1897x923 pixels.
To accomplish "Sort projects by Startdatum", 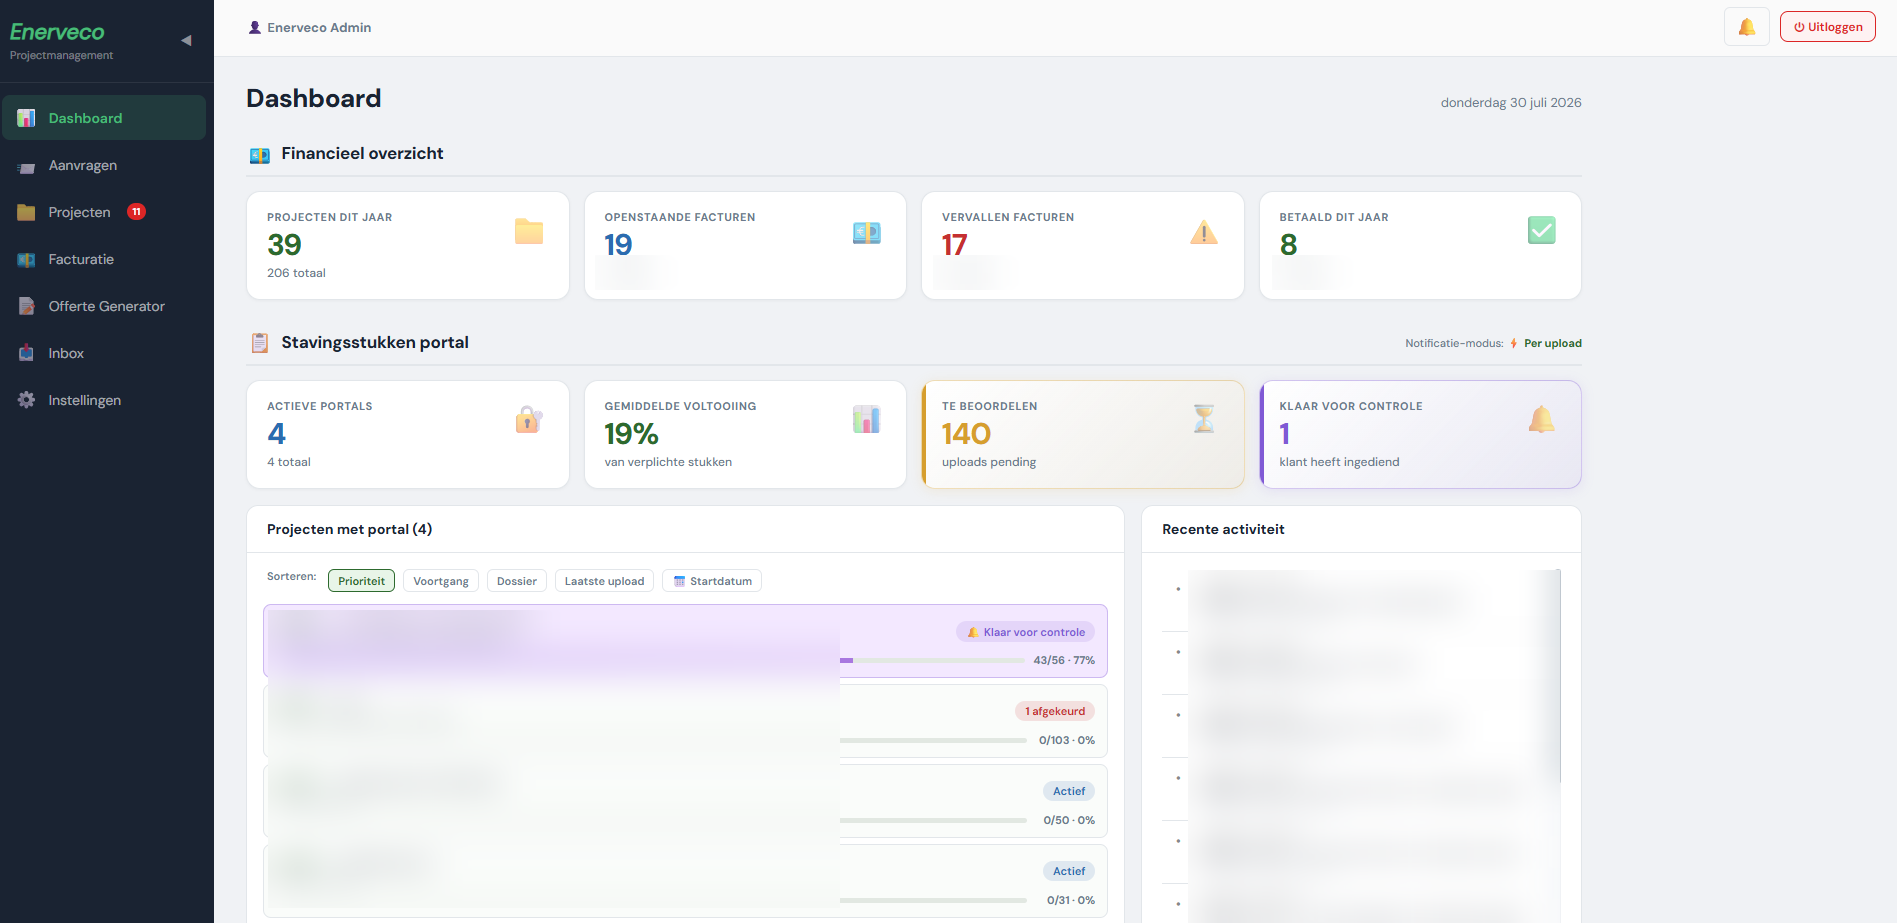I will coord(712,581).
